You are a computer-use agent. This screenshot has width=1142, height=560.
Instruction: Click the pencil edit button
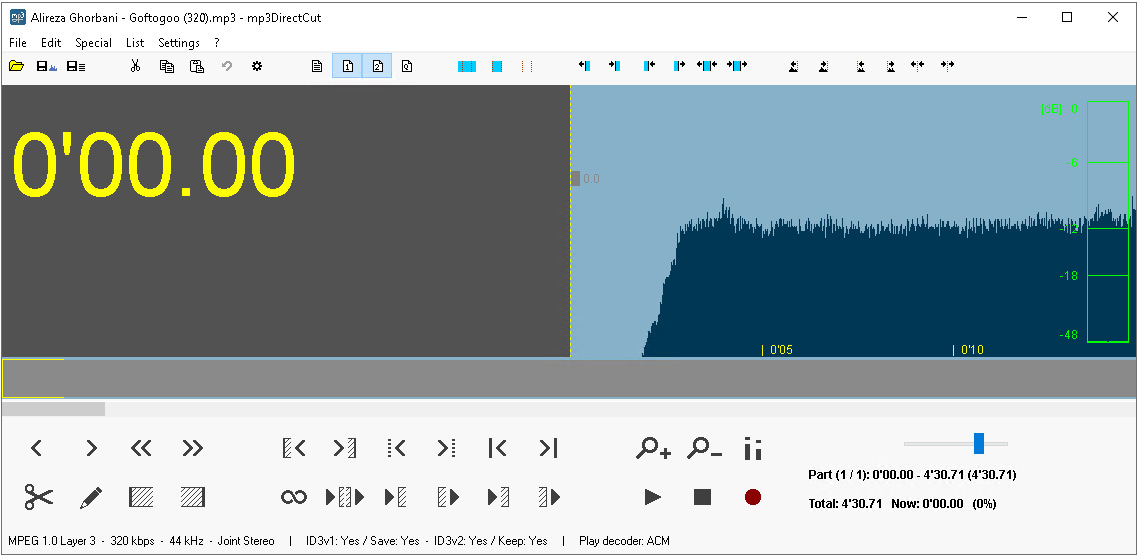[90, 497]
